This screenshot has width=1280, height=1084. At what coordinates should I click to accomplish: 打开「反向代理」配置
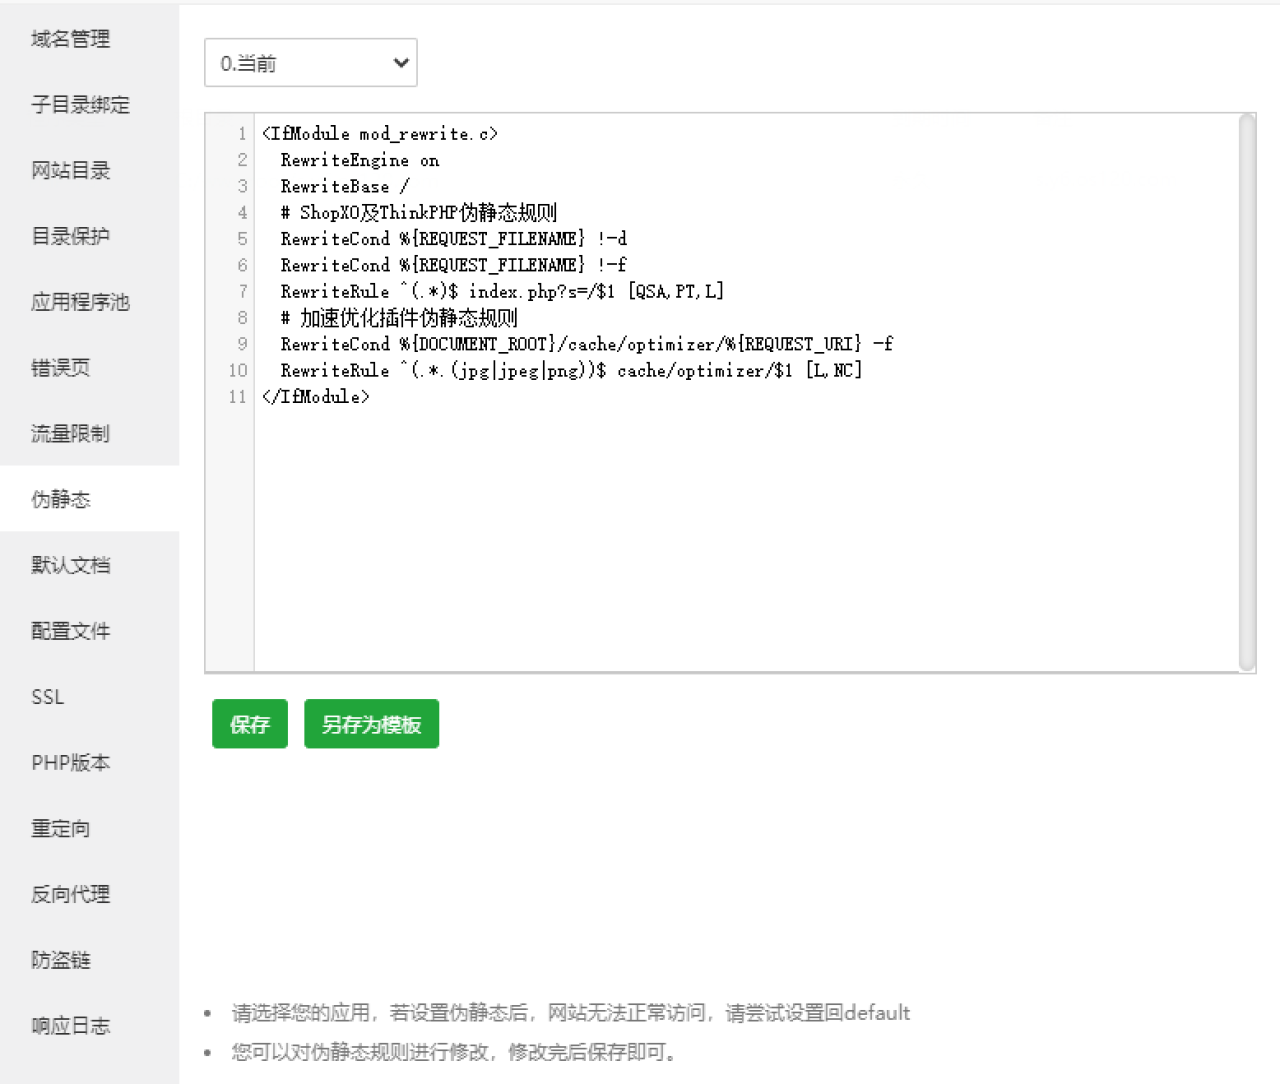69,894
